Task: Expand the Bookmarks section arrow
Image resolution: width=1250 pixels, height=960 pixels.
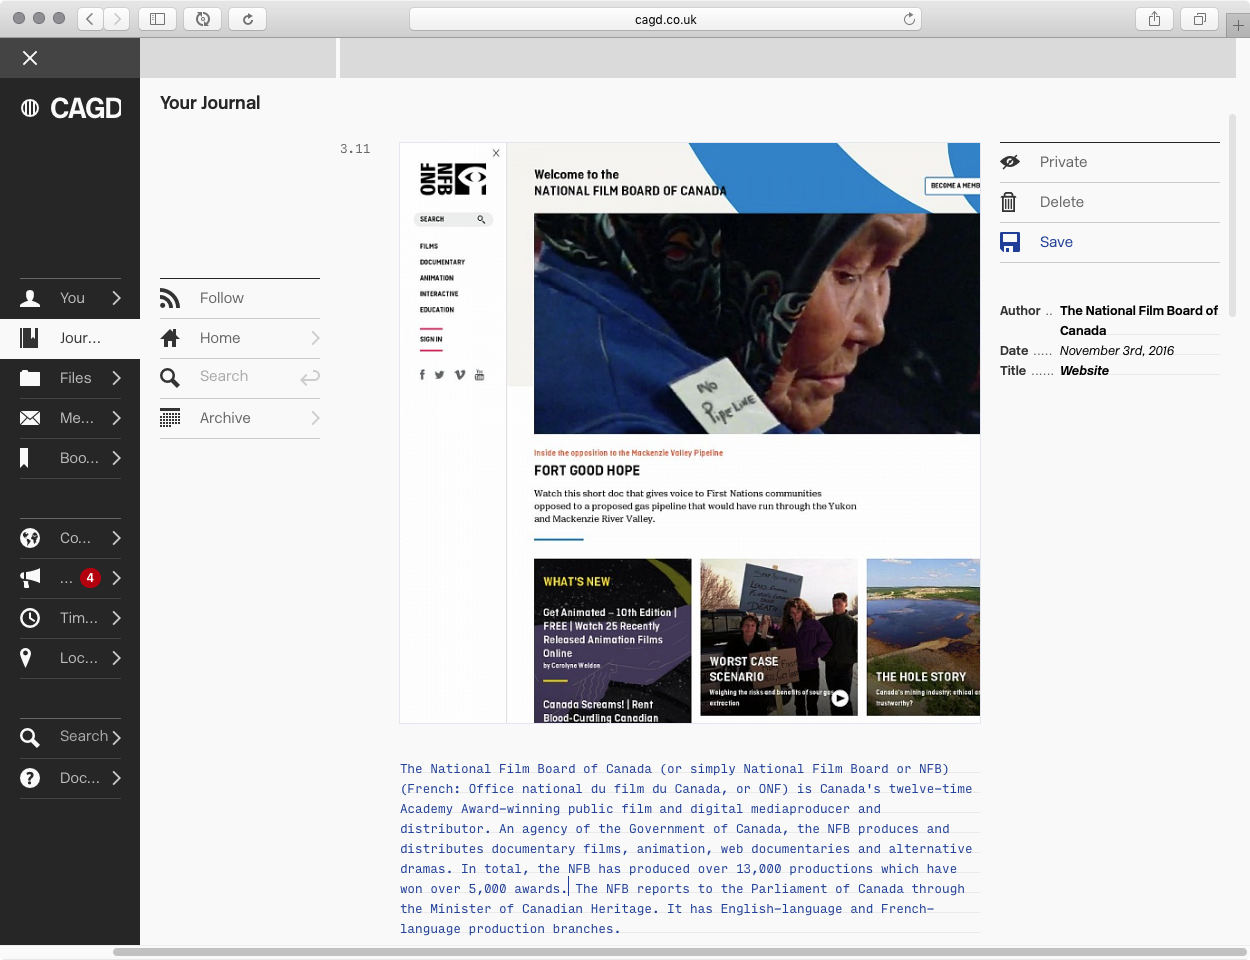Action: pyautogui.click(x=116, y=458)
